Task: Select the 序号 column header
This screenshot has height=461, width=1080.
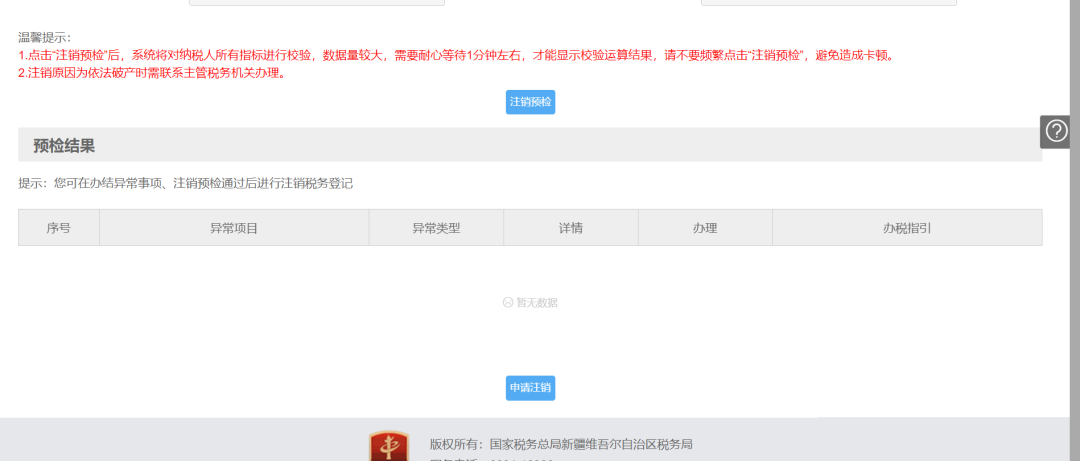Action: [x=58, y=228]
